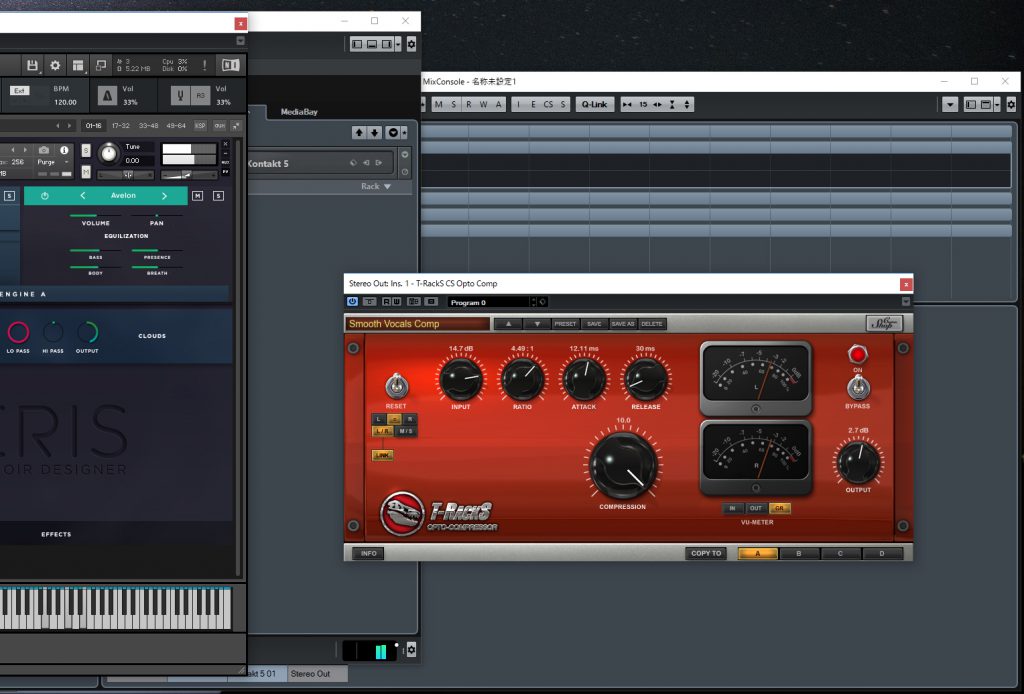Image resolution: width=1024 pixels, height=694 pixels.
Task: Select Kontakt page 33-48
Action: 148,125
